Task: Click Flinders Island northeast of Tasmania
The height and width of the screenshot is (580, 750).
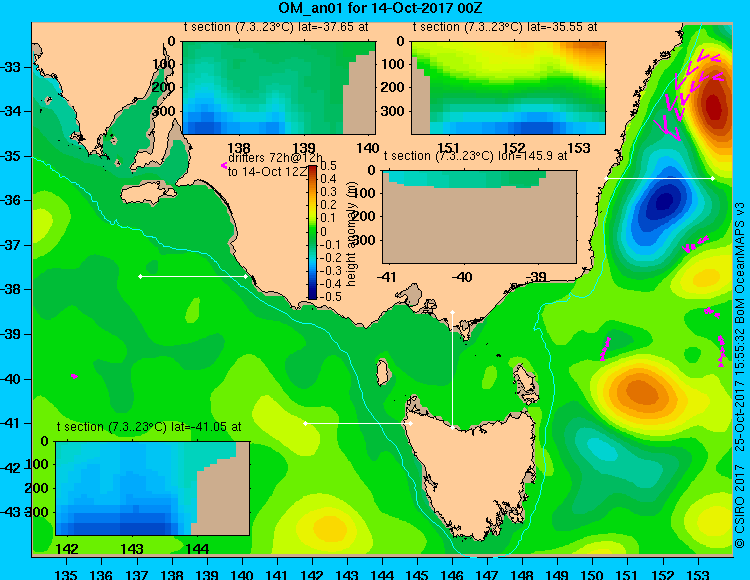Action: [526, 384]
